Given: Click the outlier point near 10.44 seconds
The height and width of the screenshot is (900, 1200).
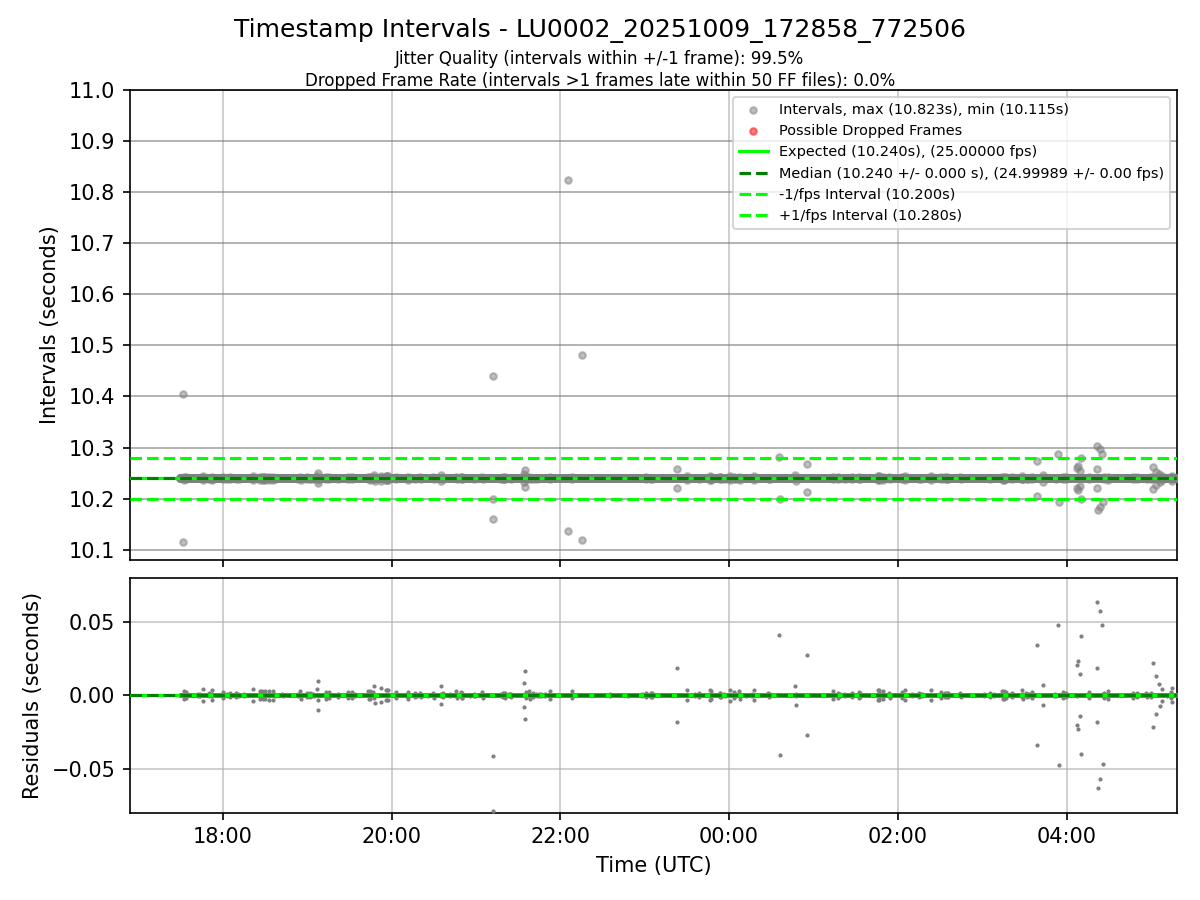Looking at the screenshot, I should 493,376.
